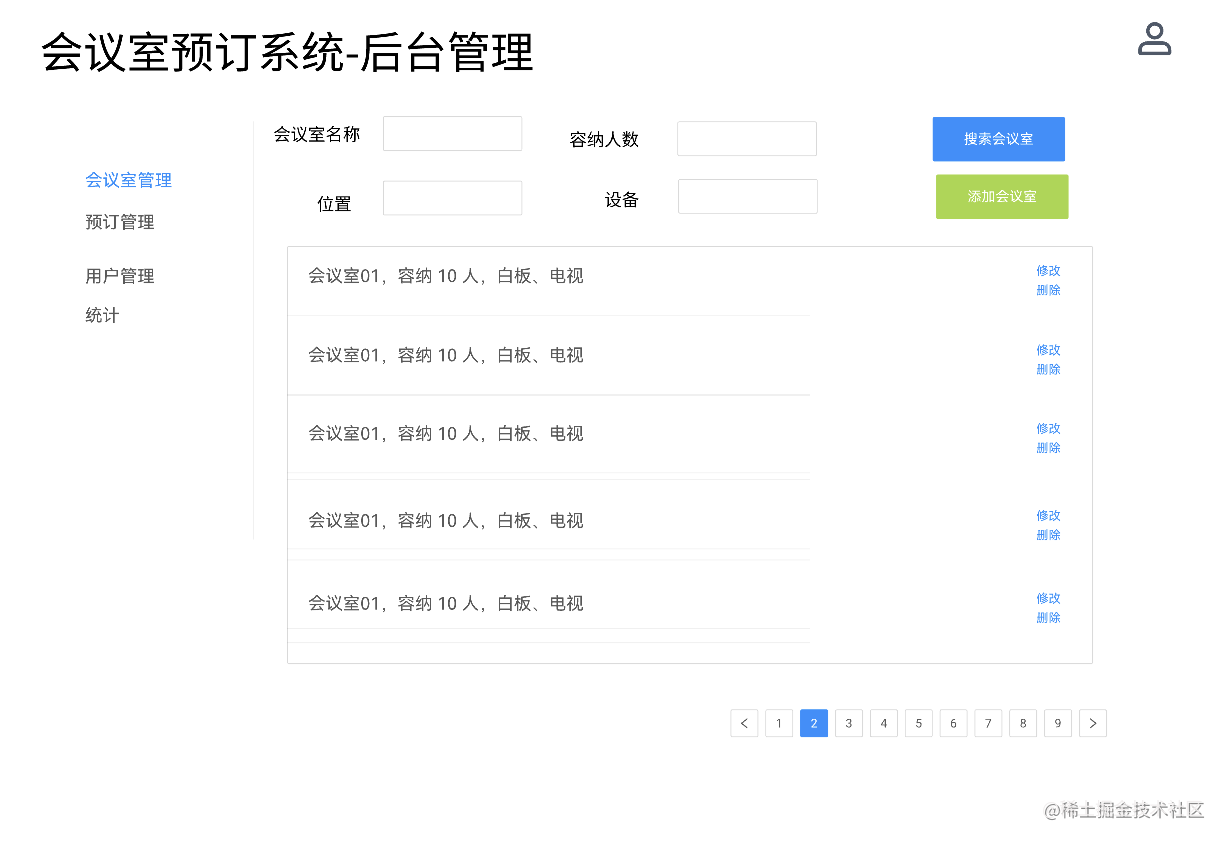Click the 位置 field label

click(x=334, y=204)
